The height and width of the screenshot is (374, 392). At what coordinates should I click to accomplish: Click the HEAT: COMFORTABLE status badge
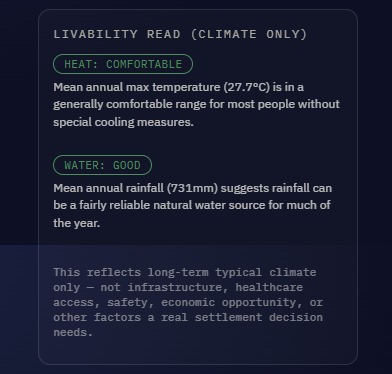point(123,64)
